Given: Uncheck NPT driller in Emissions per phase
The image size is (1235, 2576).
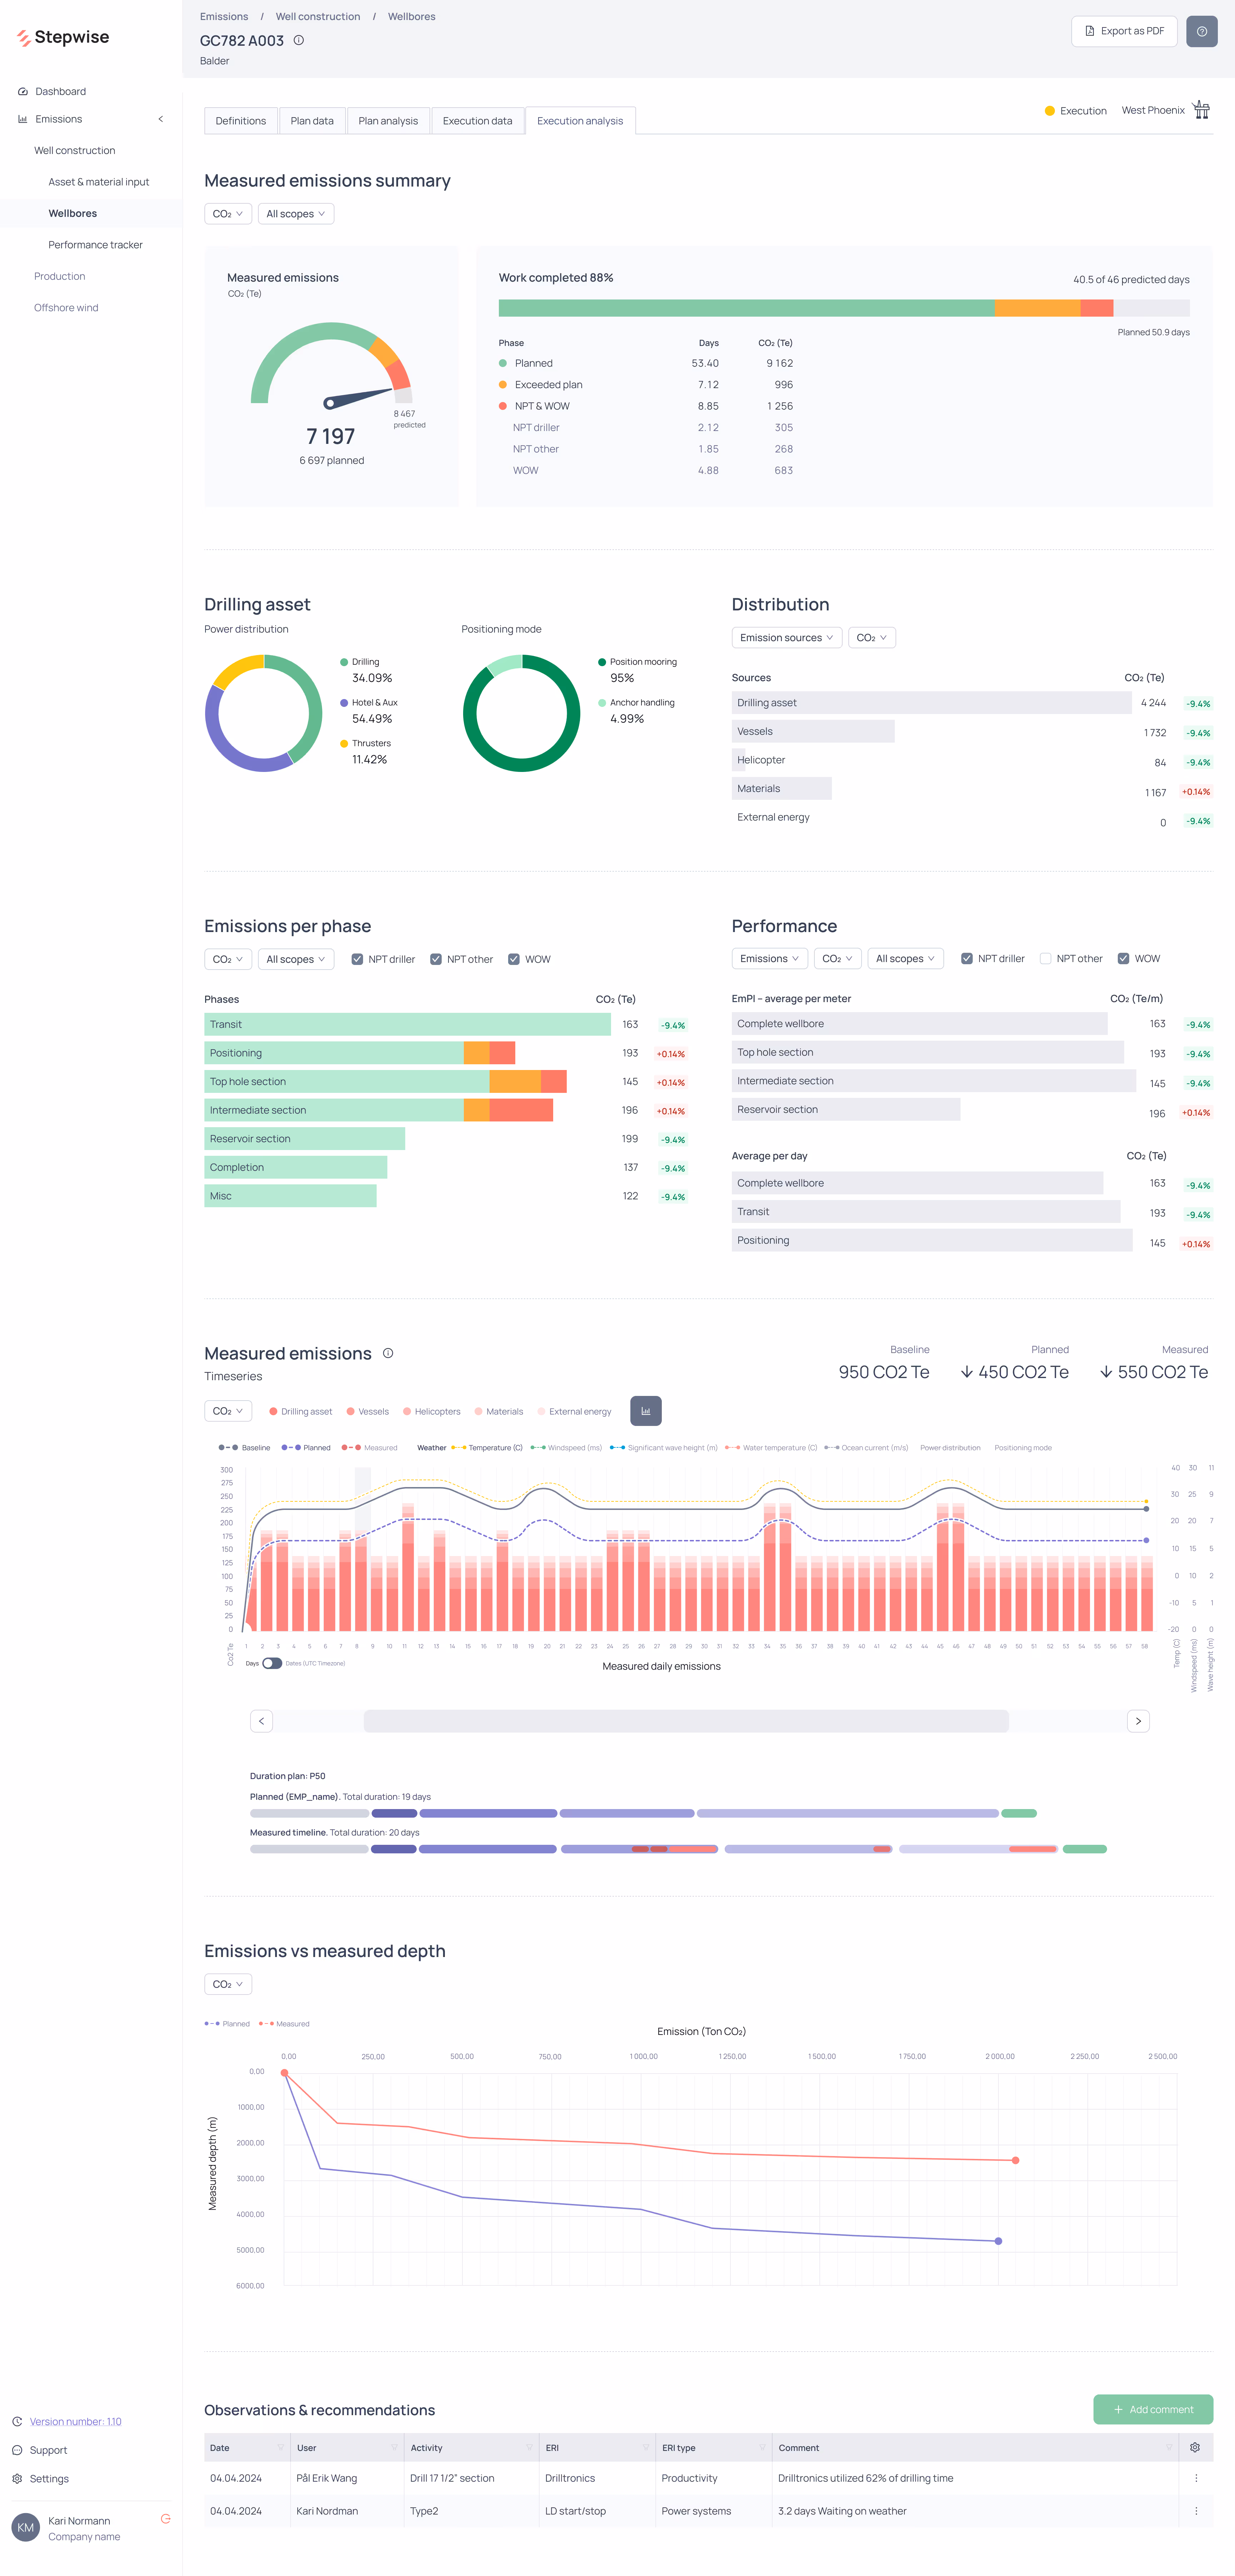Looking at the screenshot, I should click(x=357, y=959).
